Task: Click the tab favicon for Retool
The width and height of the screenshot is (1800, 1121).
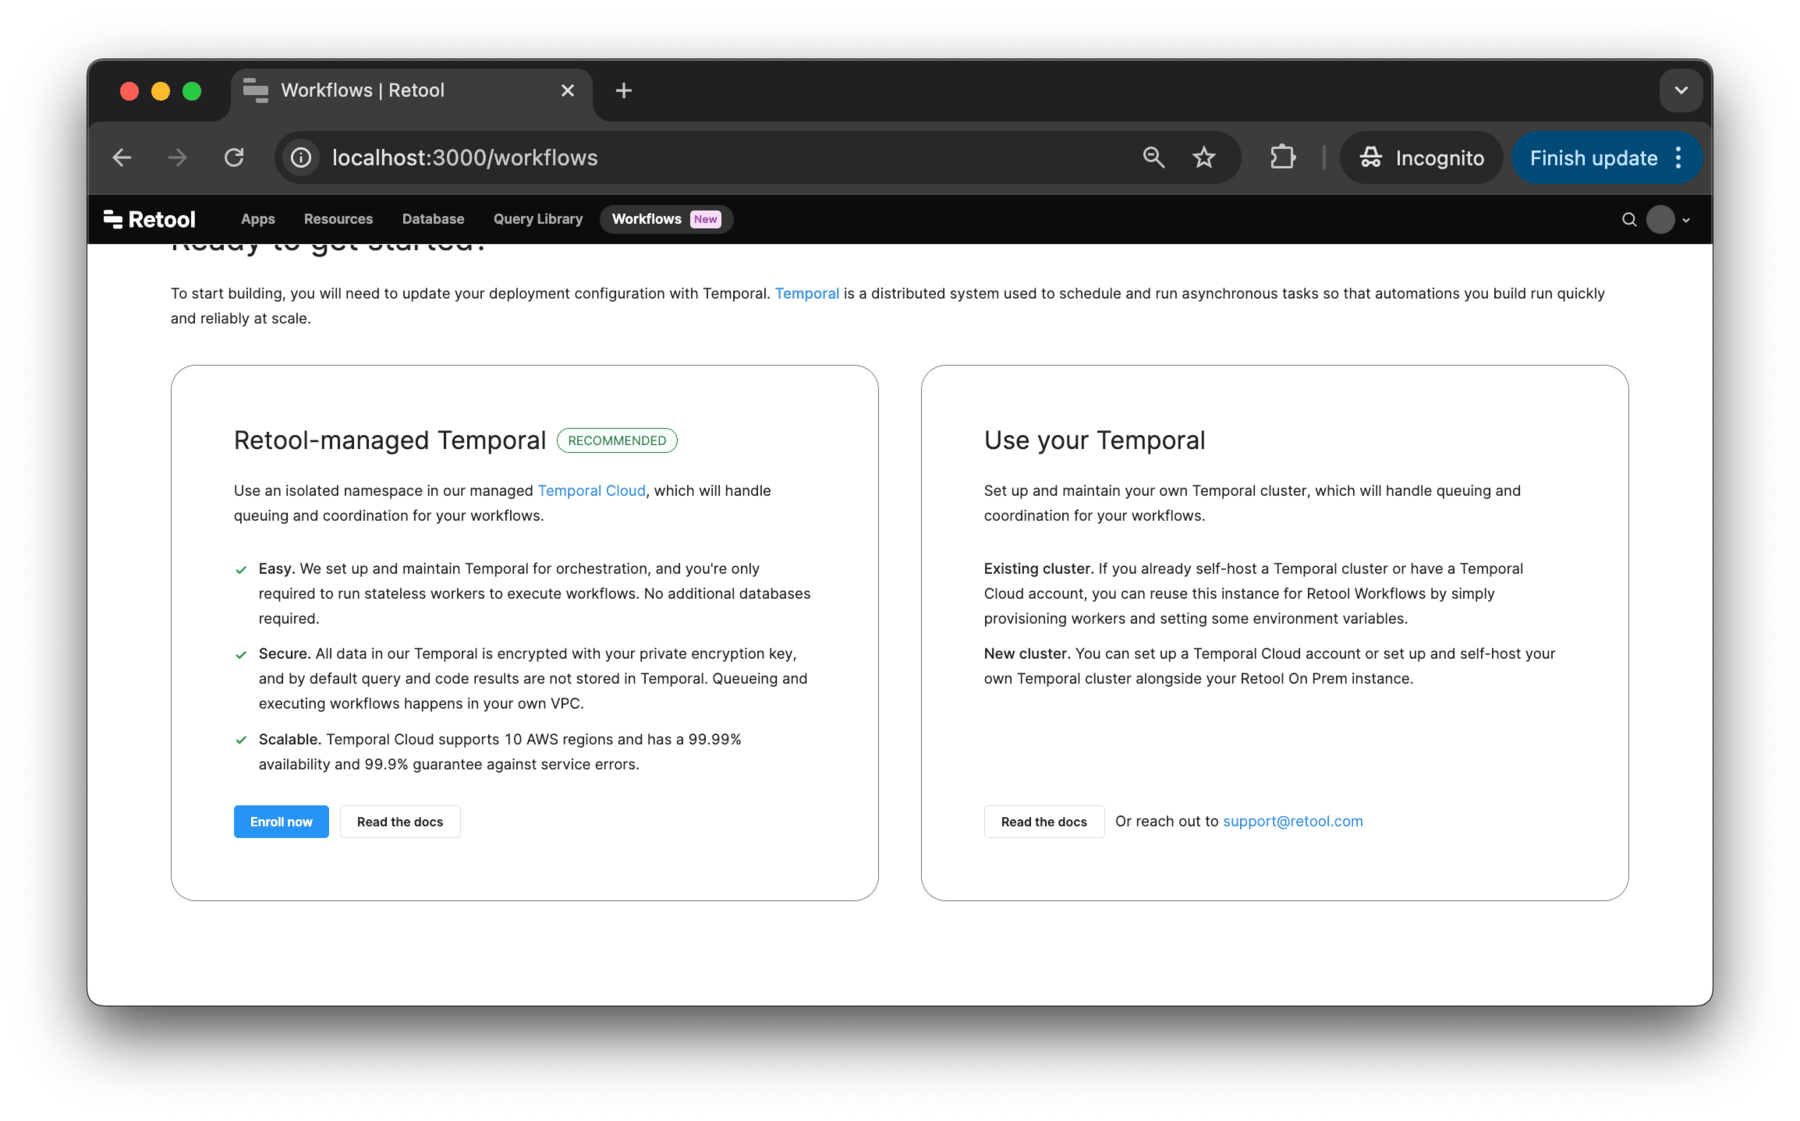Action: [256, 91]
